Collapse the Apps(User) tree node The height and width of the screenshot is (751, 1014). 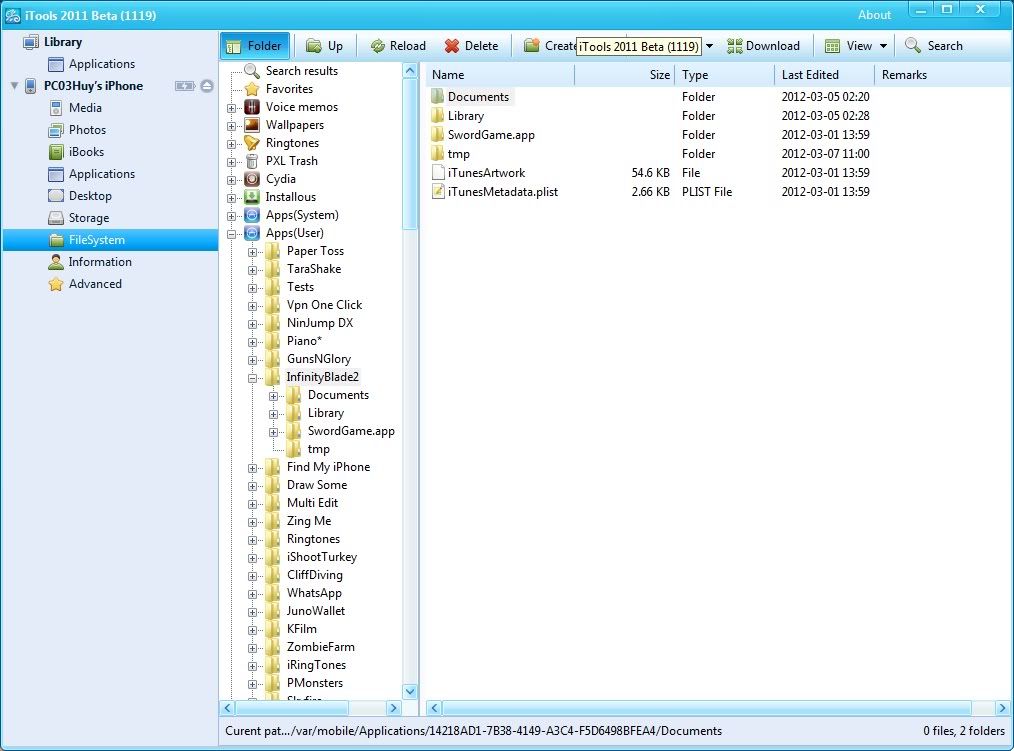[x=232, y=234]
